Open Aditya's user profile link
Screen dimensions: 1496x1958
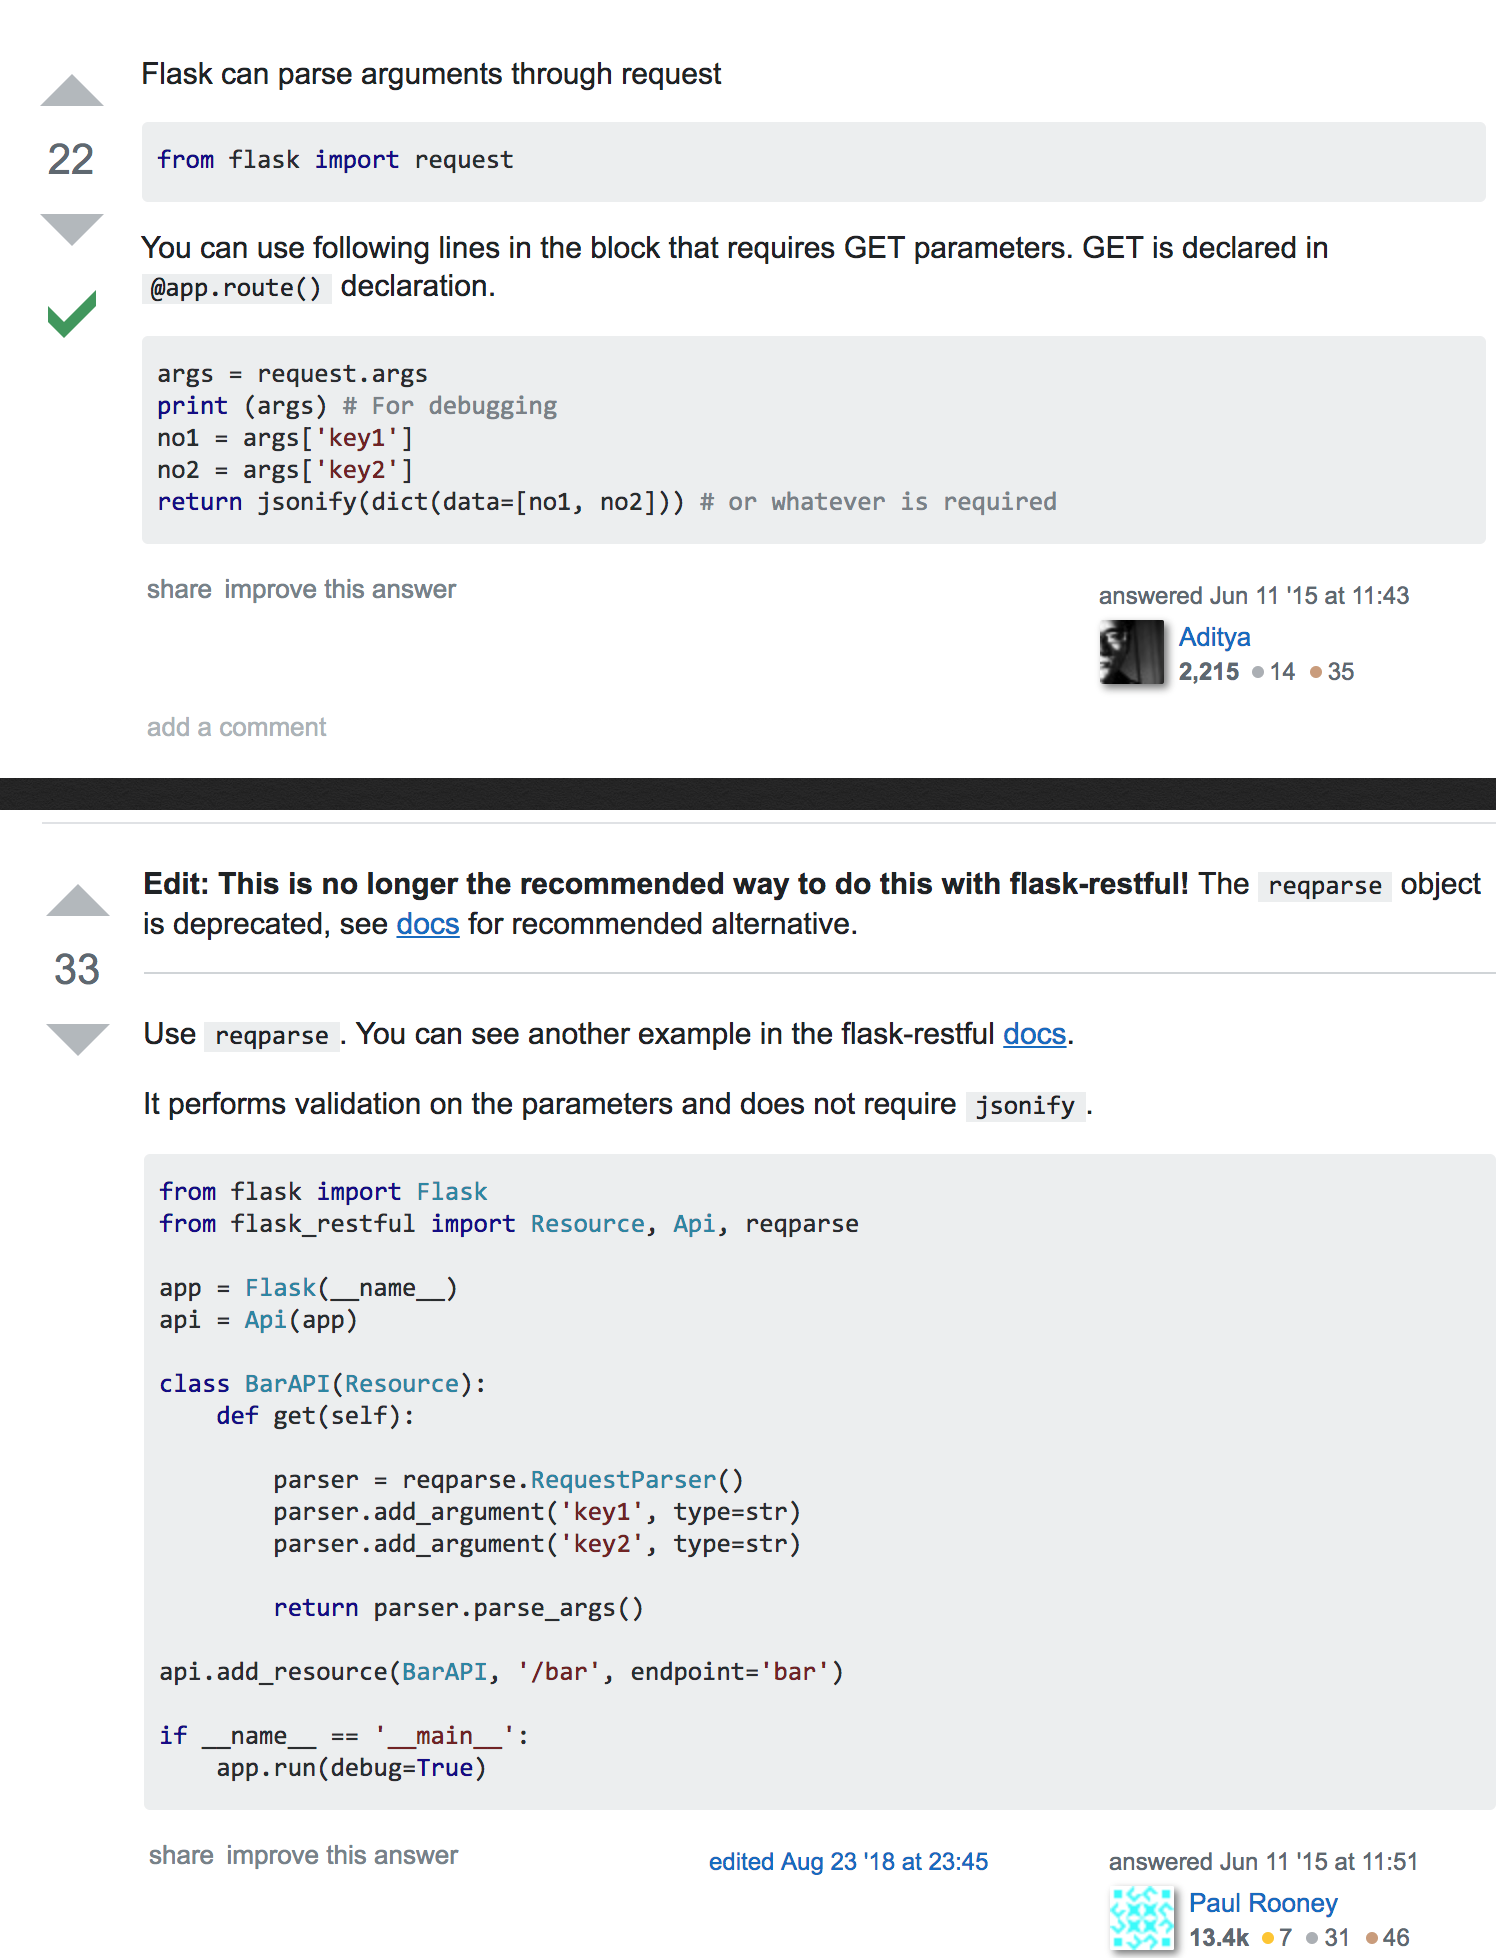click(x=1214, y=637)
